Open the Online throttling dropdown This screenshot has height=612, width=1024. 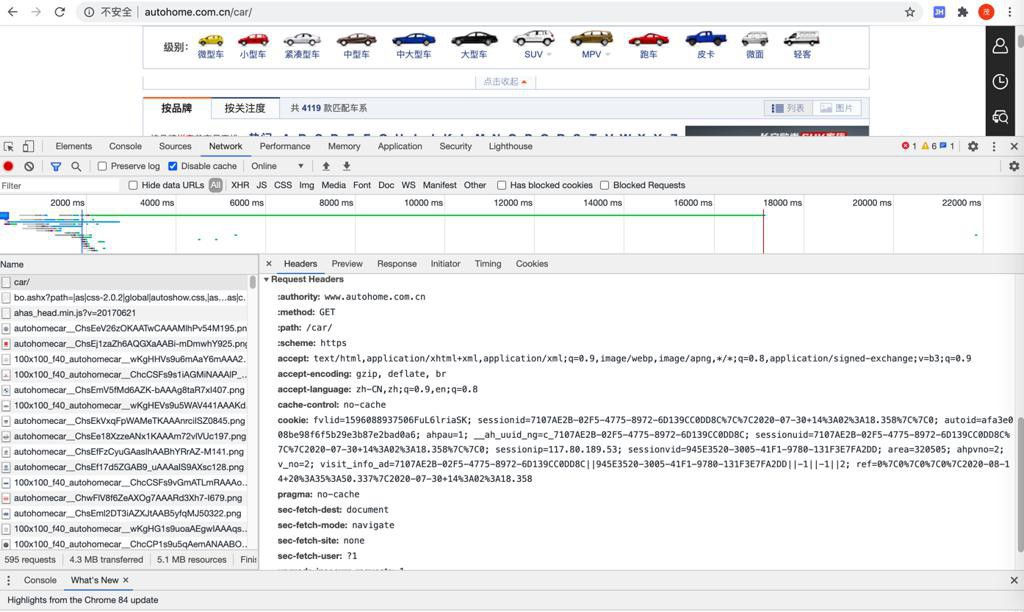click(277, 166)
